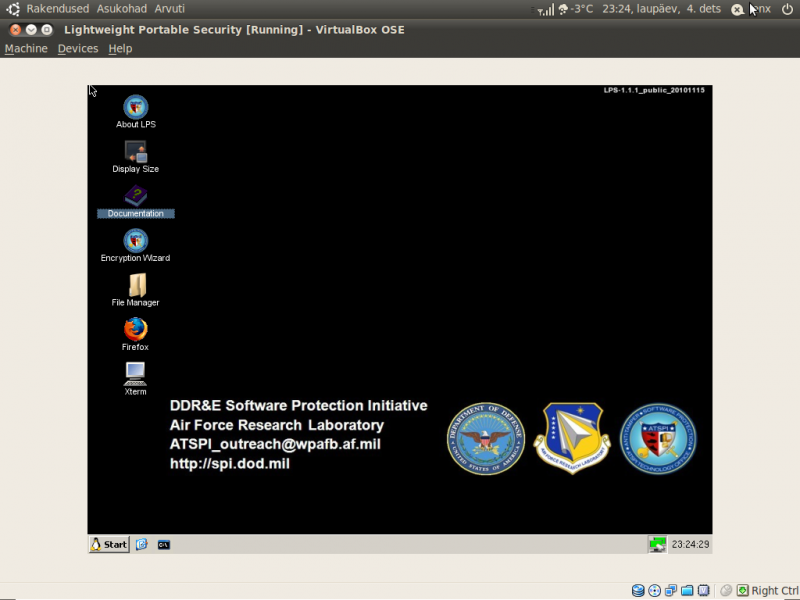Click the network adapters indicator icon
This screenshot has height=600, width=800.
[x=670, y=590]
